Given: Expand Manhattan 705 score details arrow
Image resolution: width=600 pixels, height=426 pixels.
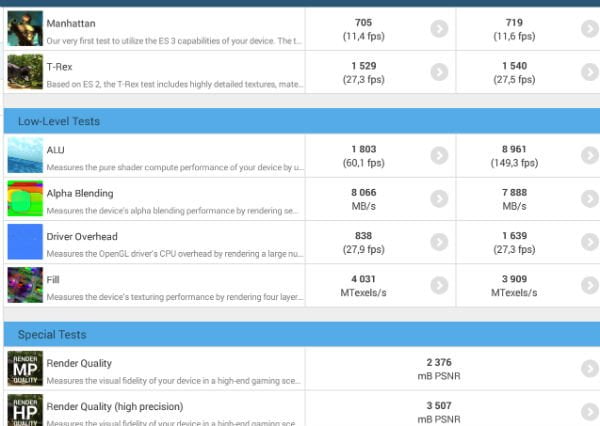Looking at the screenshot, I should tap(439, 29).
